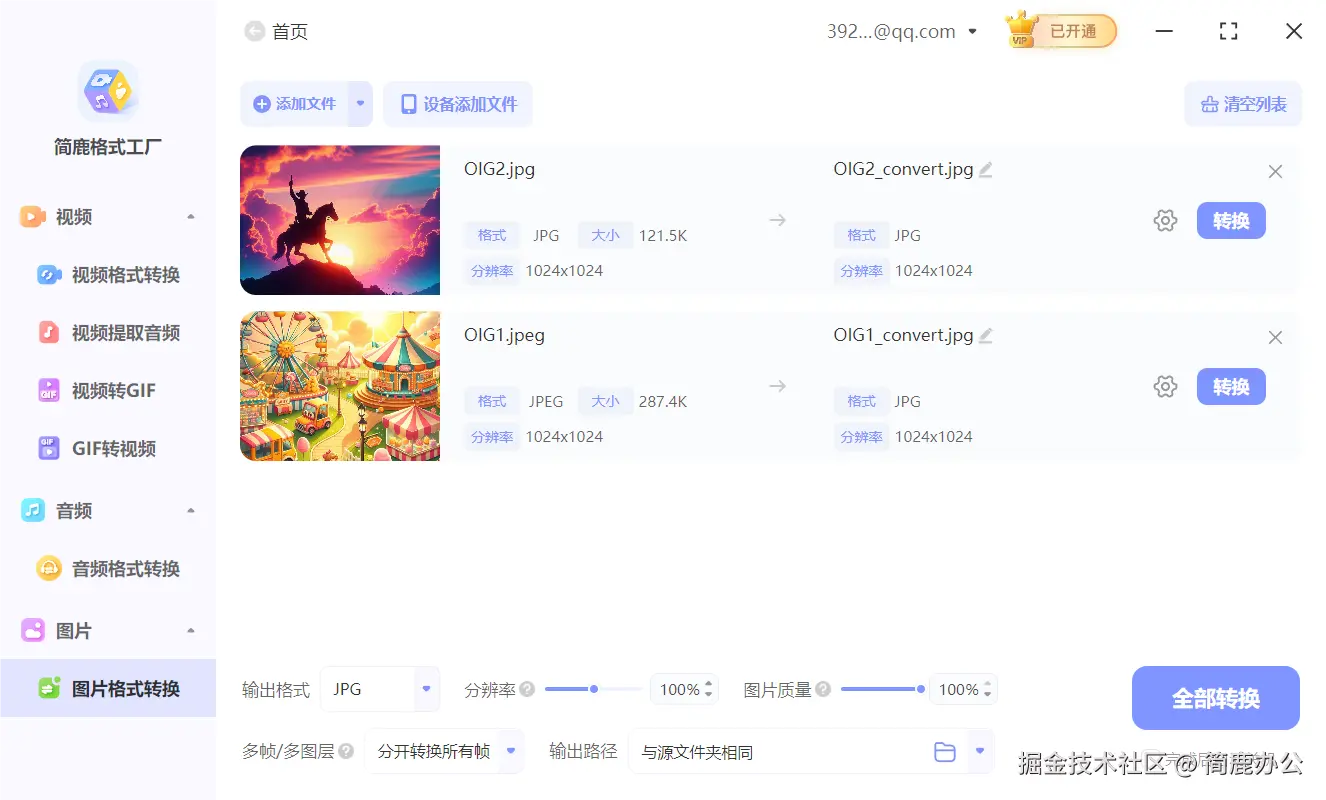The height and width of the screenshot is (800, 1326).
Task: Browse the output folder using the folder icon
Action: [x=945, y=752]
